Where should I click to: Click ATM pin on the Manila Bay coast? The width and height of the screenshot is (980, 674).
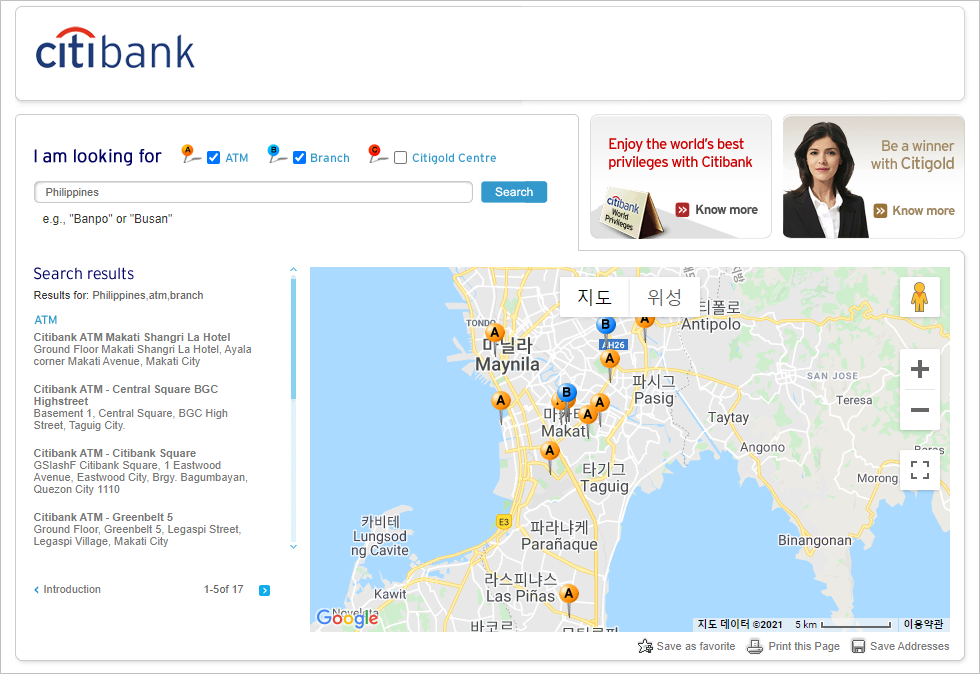coord(501,401)
